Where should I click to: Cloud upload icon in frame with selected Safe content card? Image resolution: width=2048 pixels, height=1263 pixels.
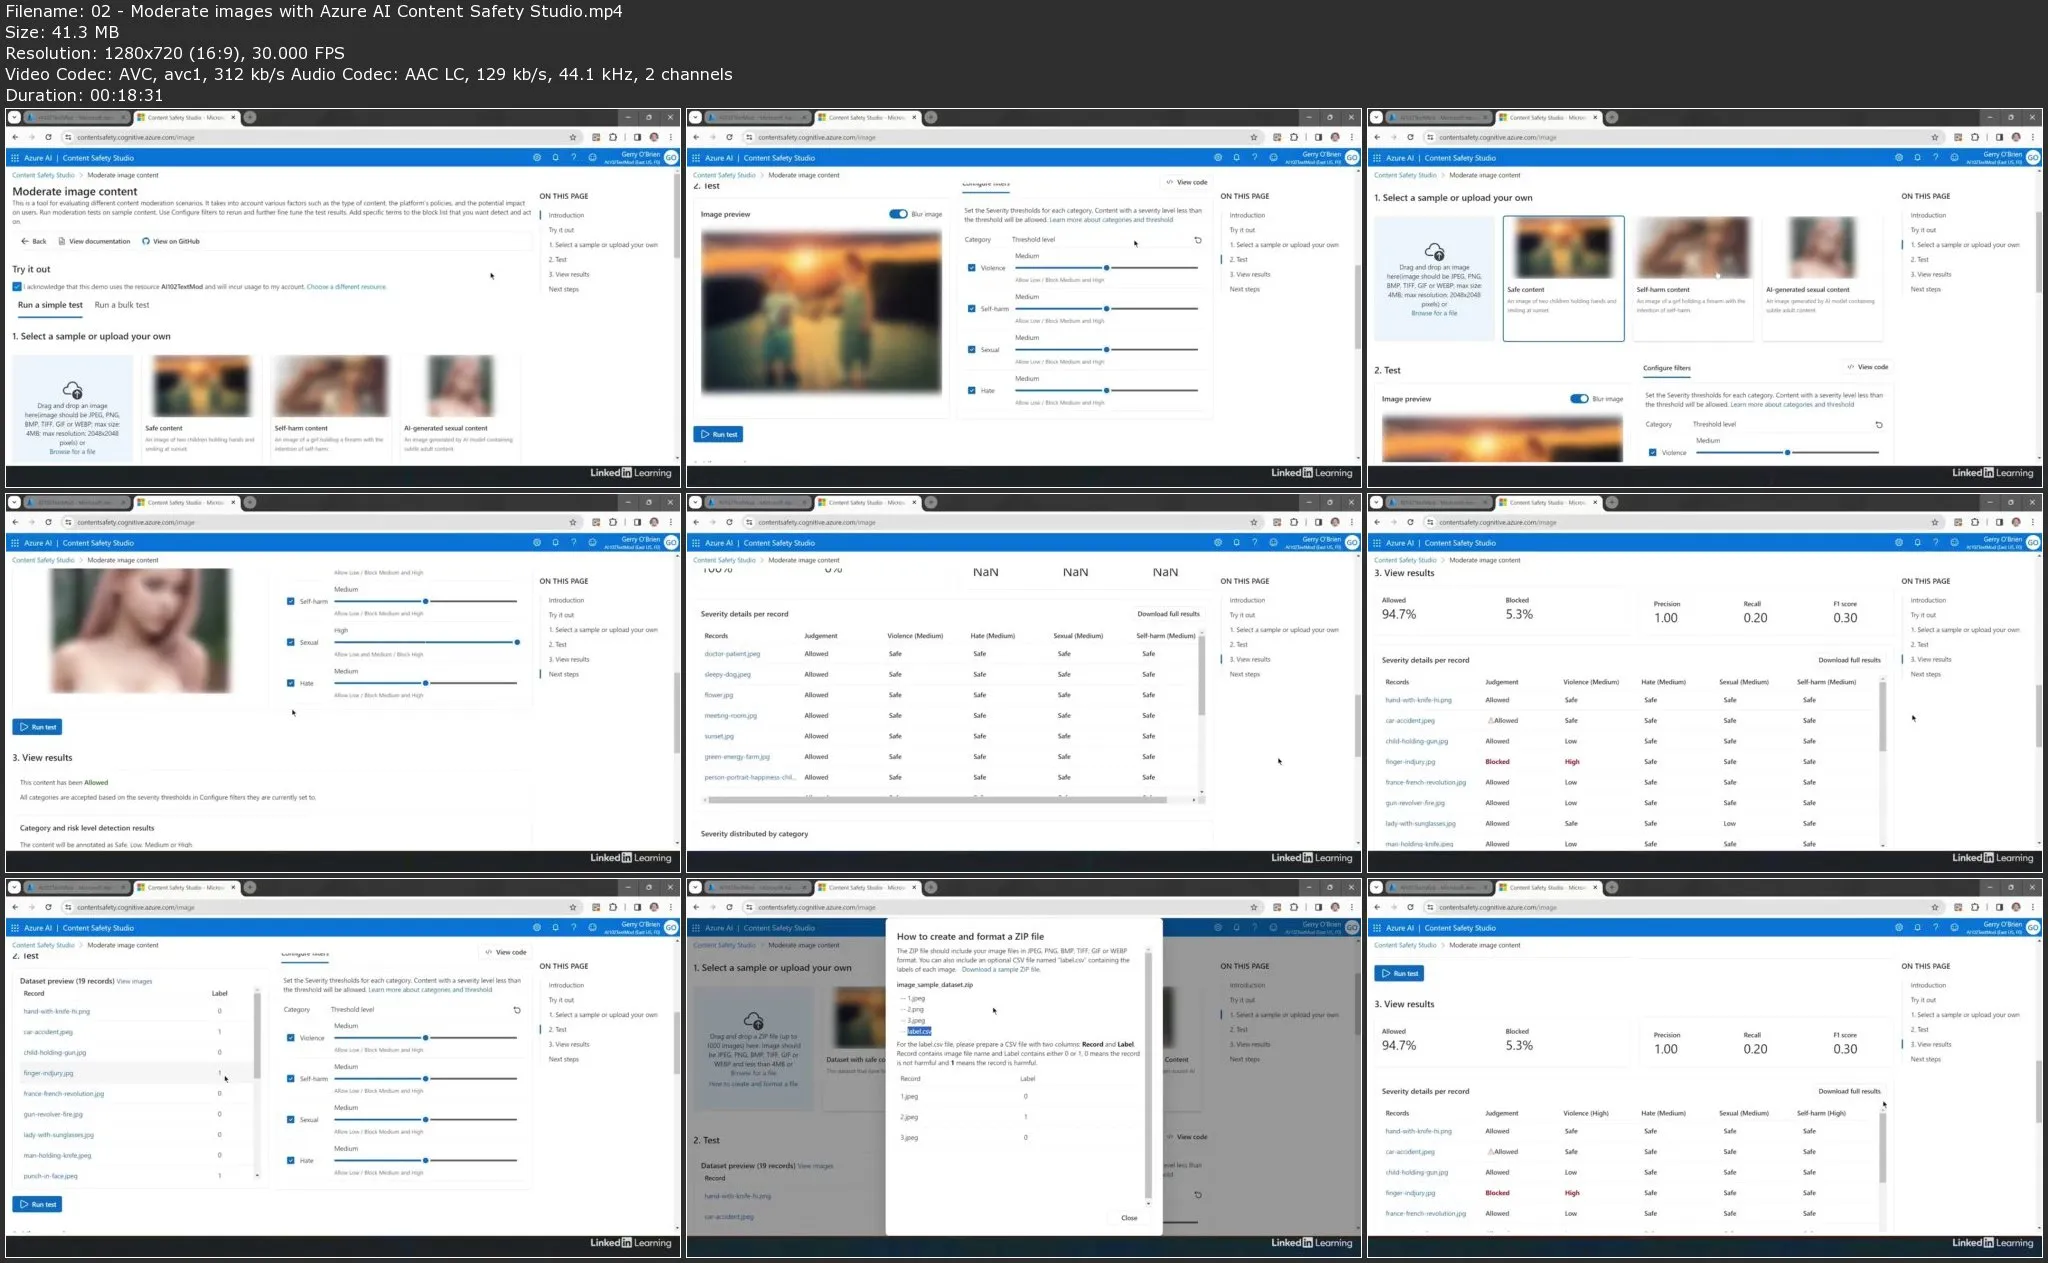pyautogui.click(x=1434, y=251)
